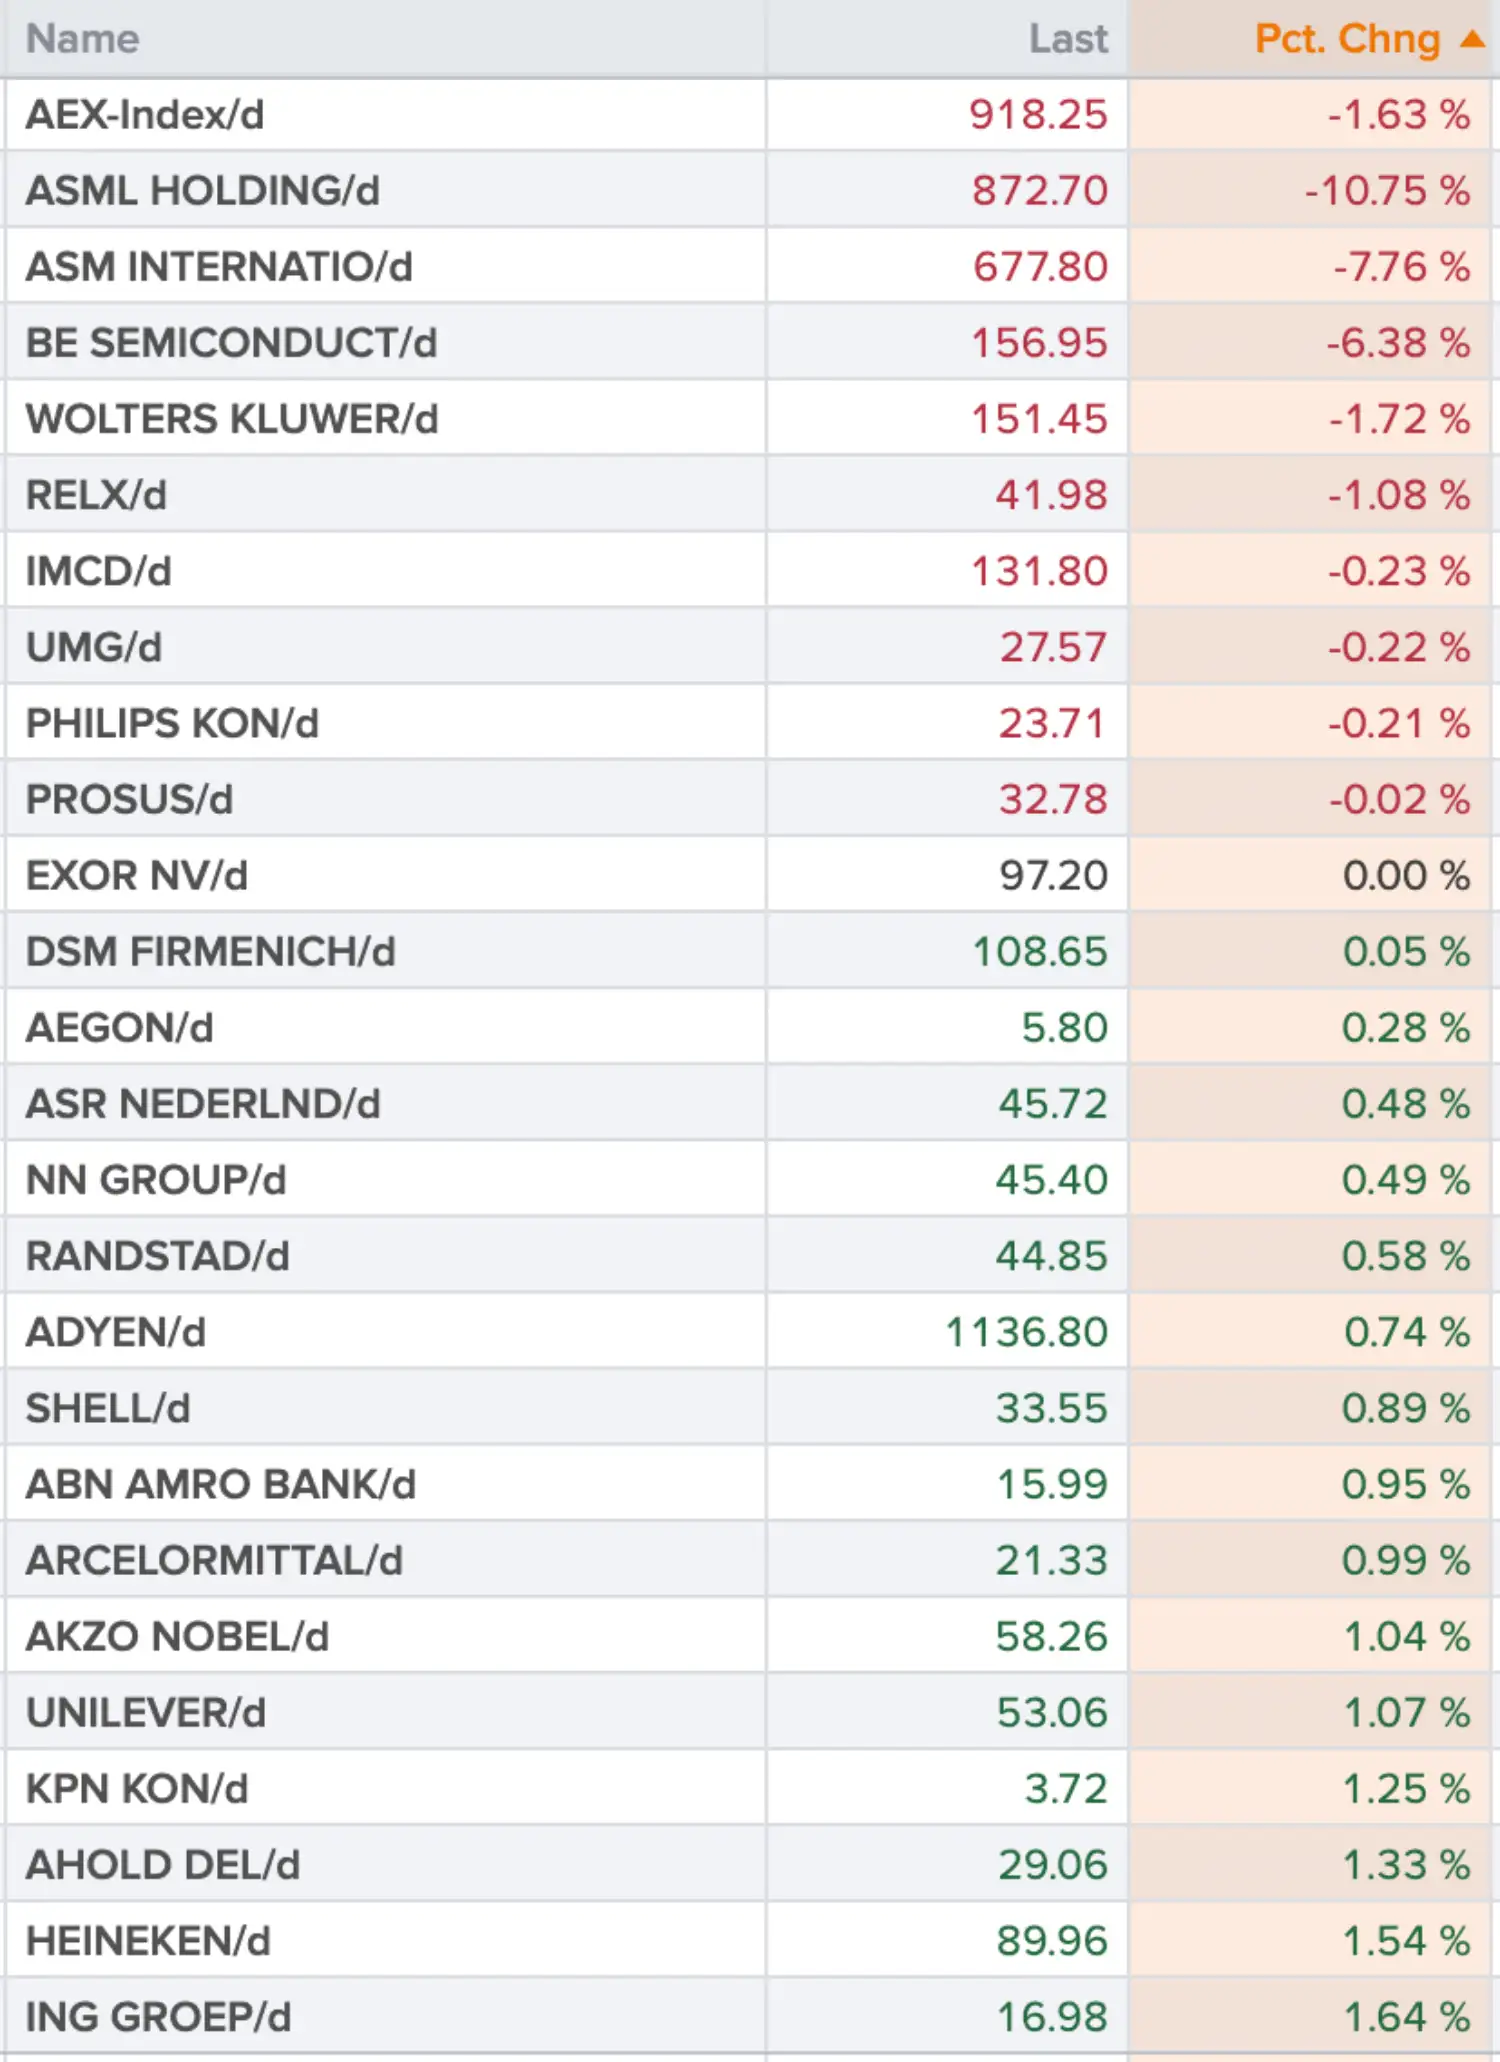Select the PHILIPS KON/d stock
This screenshot has height=2062, width=1500.
pyautogui.click(x=172, y=723)
